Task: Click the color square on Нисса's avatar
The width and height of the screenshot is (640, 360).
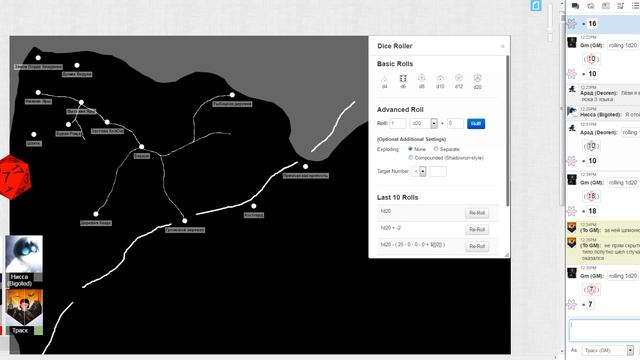Action: [38, 278]
